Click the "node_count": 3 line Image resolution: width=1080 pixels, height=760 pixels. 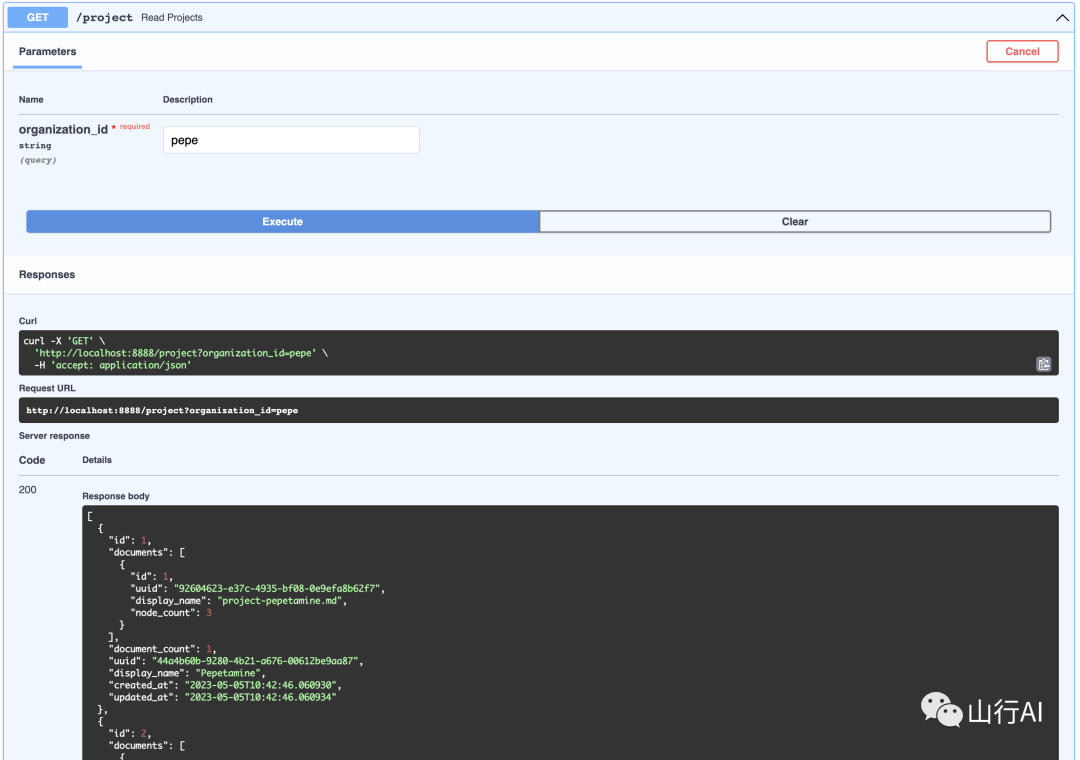click(x=171, y=613)
